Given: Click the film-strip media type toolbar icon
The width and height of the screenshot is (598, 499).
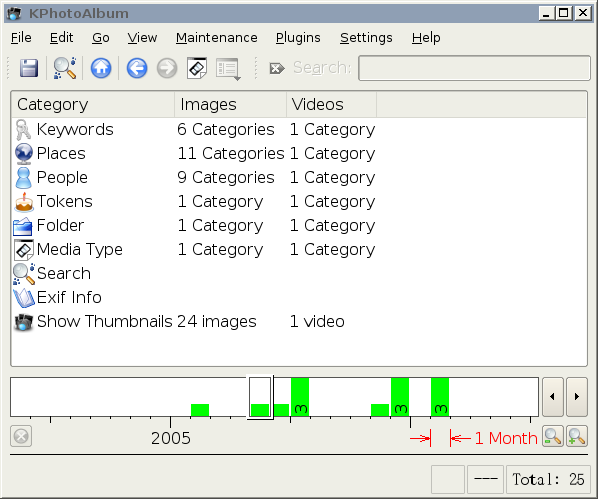Looking at the screenshot, I should tap(197, 68).
